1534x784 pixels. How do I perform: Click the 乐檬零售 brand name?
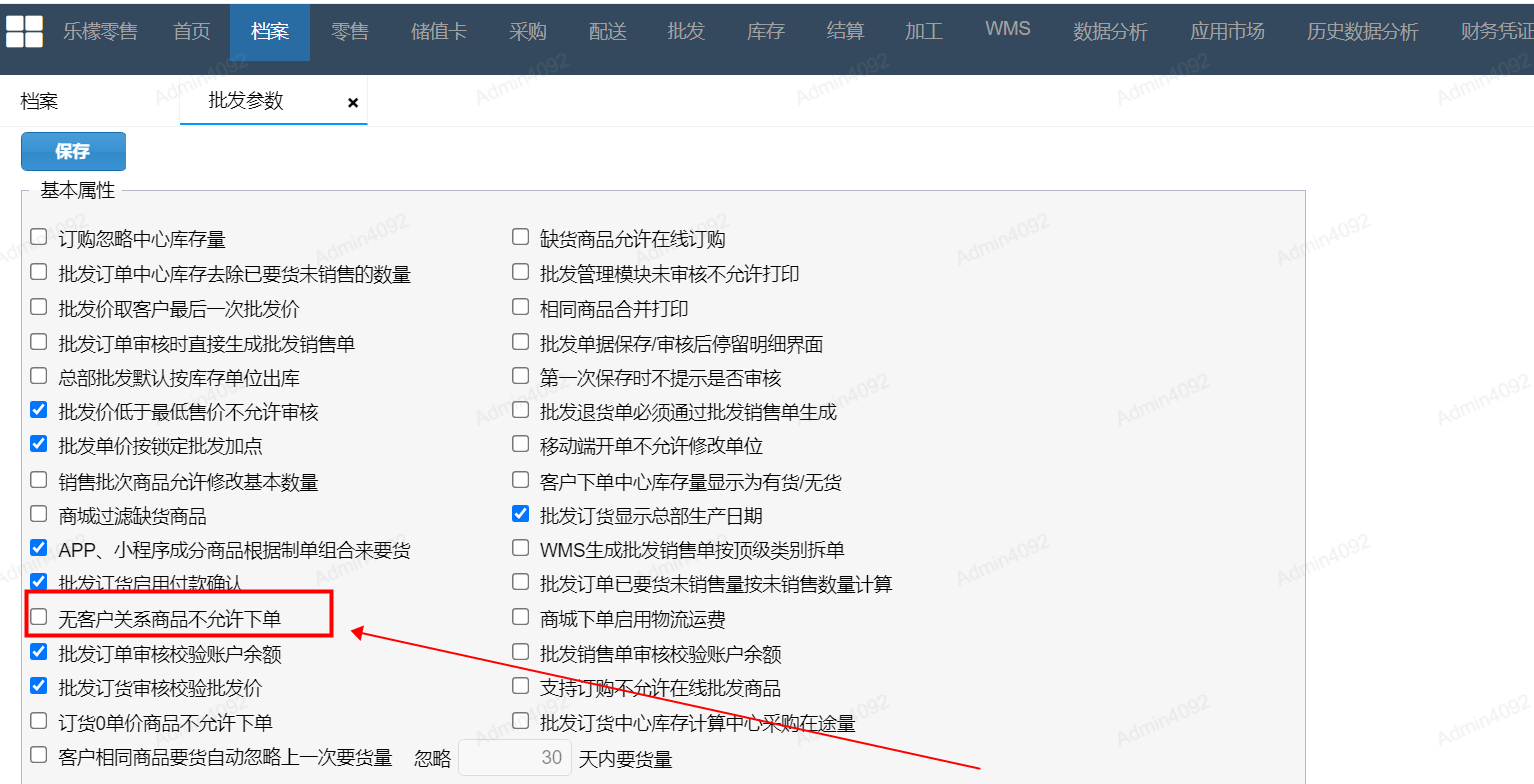point(100,32)
